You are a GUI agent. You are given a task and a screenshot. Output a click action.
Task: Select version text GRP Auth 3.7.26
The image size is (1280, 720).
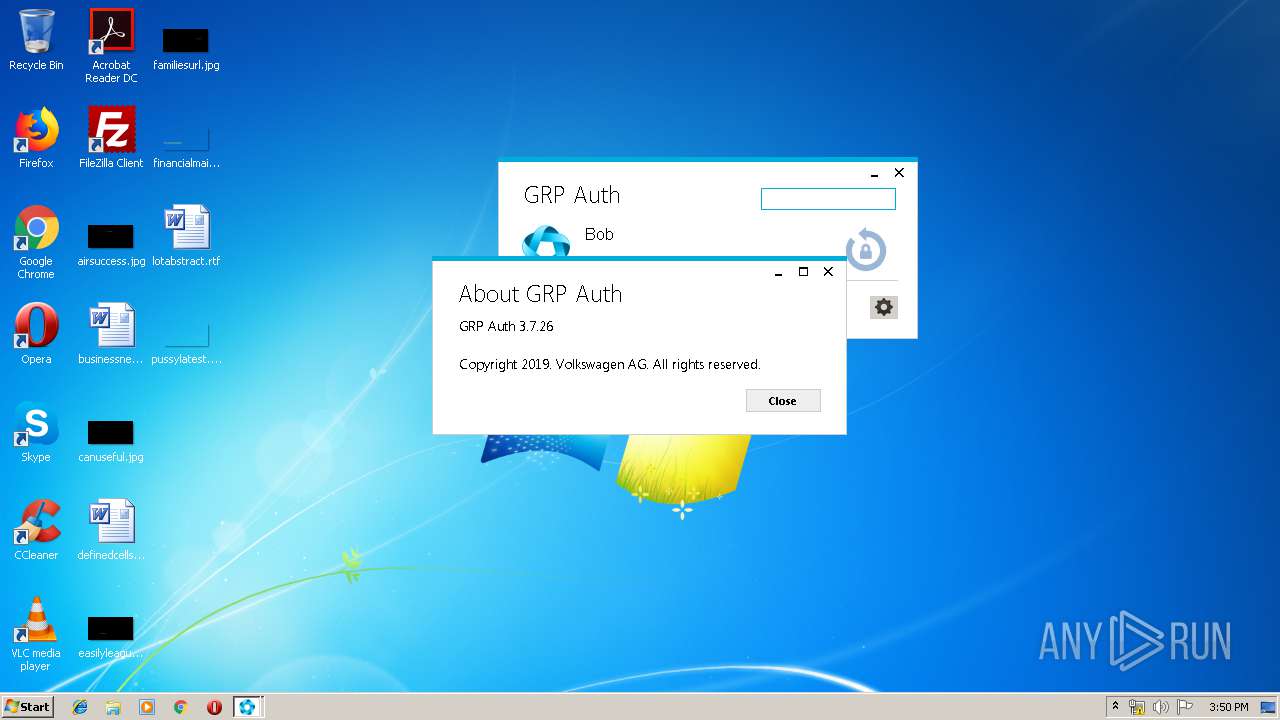(506, 326)
